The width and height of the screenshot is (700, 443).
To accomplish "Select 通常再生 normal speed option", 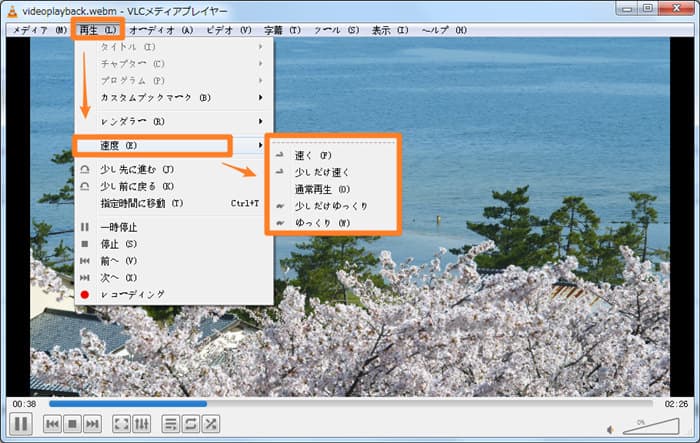I will pyautogui.click(x=333, y=189).
